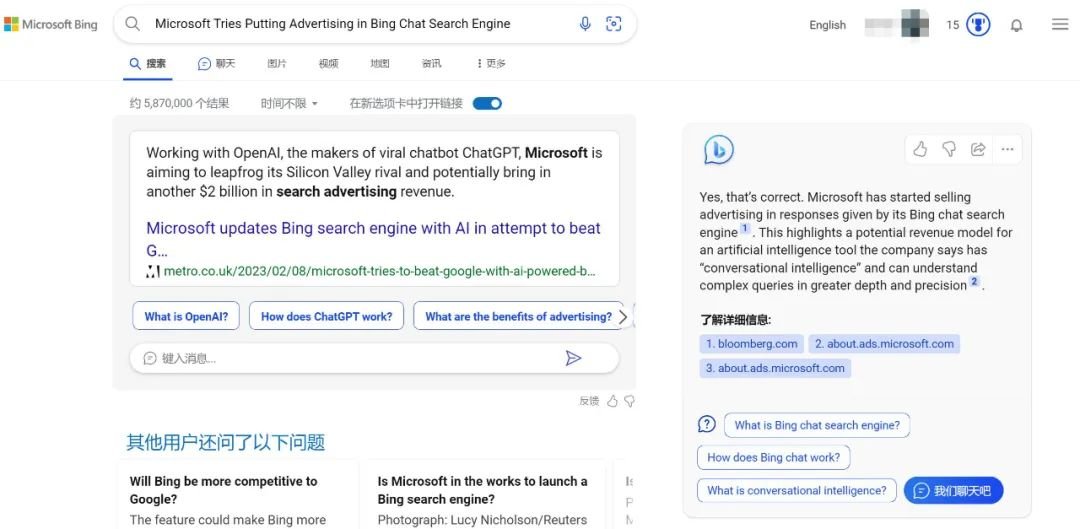Share the Bing chat sidebar answer
This screenshot has width=1080, height=529.
coord(977,149)
